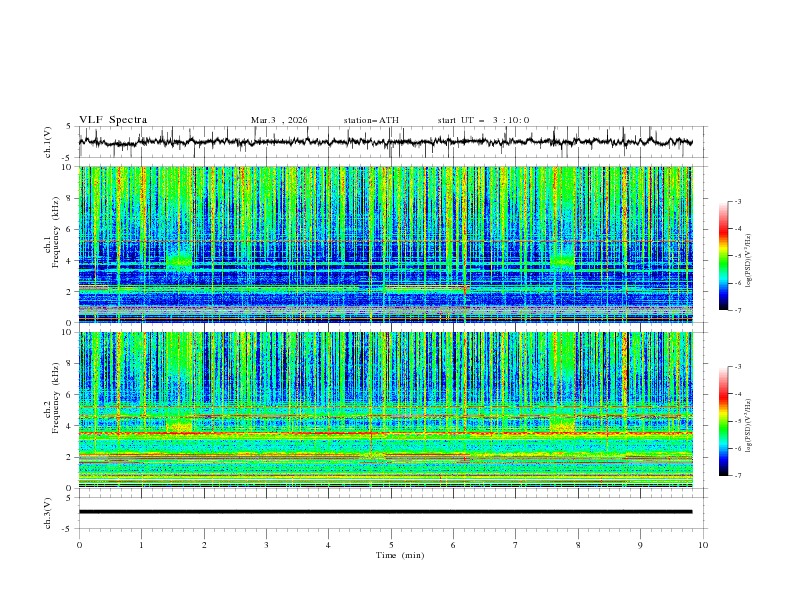Click the date "Mar.3 , 2026"
This screenshot has width=792, height=612.
point(279,120)
